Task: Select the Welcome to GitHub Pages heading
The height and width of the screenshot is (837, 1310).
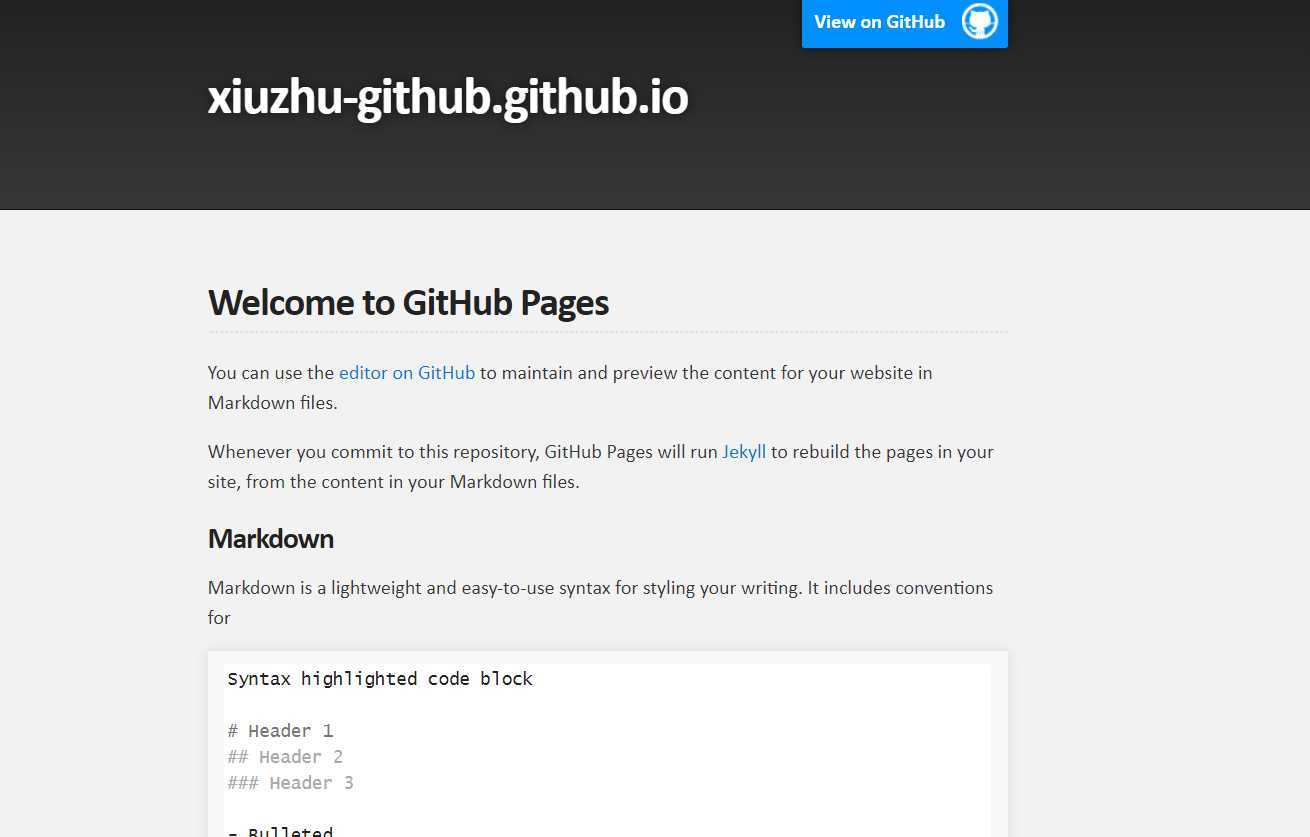Action: 408,302
